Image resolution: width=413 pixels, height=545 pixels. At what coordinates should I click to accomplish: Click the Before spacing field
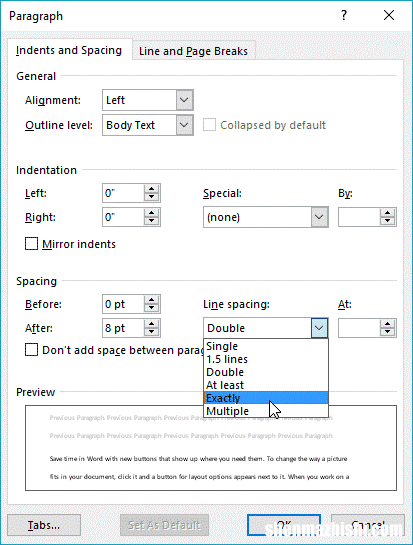(x=123, y=304)
